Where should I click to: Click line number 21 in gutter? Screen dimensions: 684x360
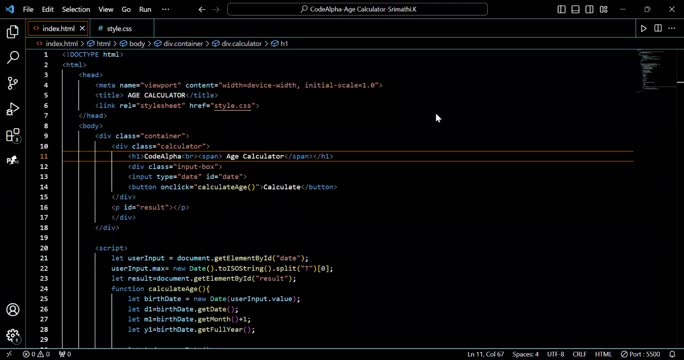[x=44, y=258]
